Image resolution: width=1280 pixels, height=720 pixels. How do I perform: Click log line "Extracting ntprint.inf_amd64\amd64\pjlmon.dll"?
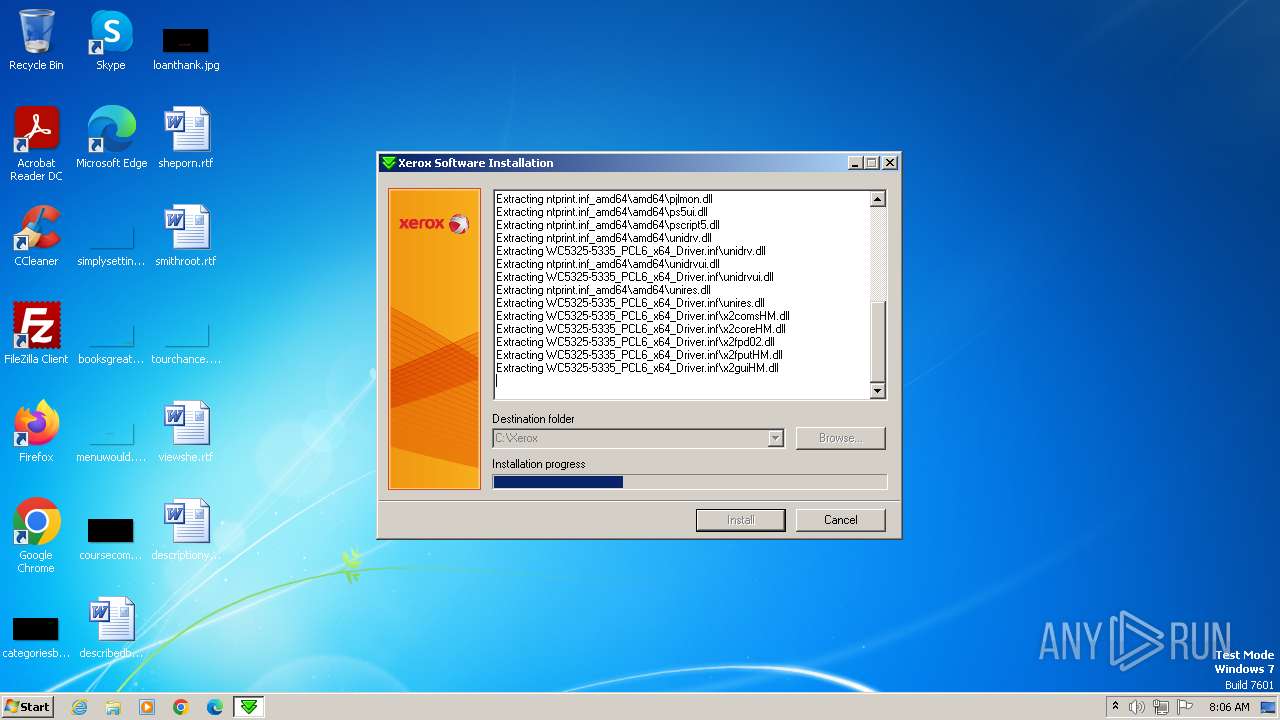604,199
